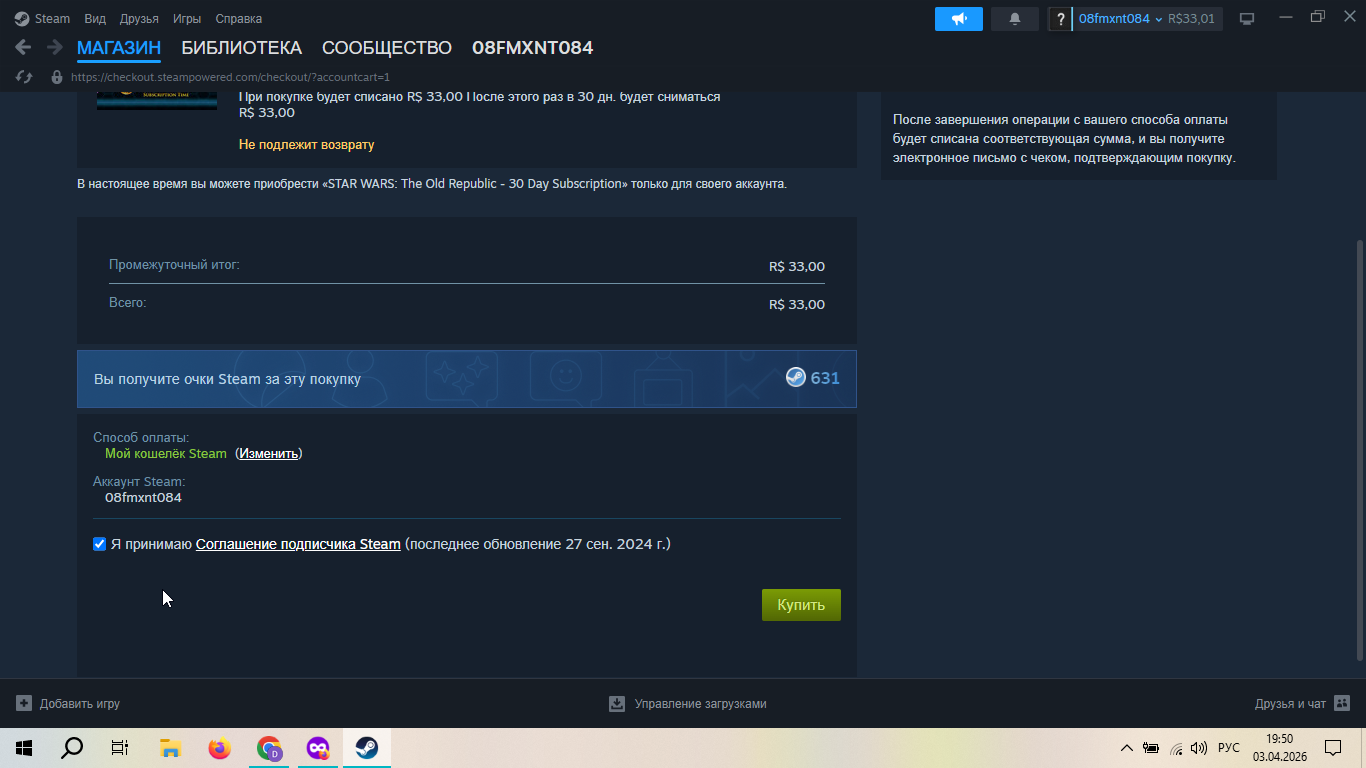This screenshot has height=768, width=1366.
Task: Open the purple mask app on taskbar
Action: click(318, 748)
